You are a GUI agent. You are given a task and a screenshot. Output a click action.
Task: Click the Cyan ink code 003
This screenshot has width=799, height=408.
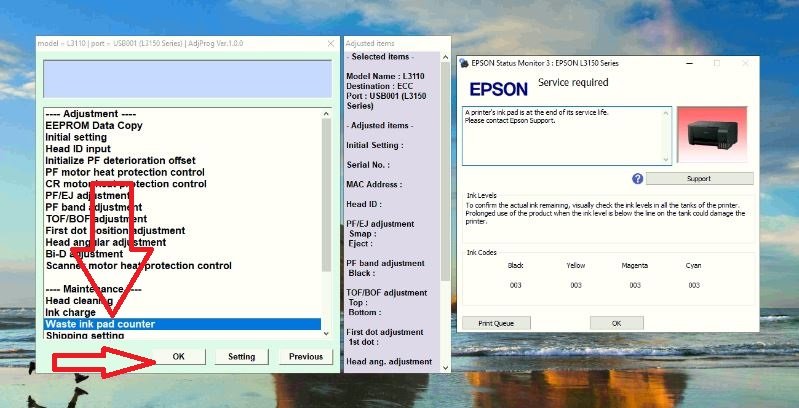[694, 285]
